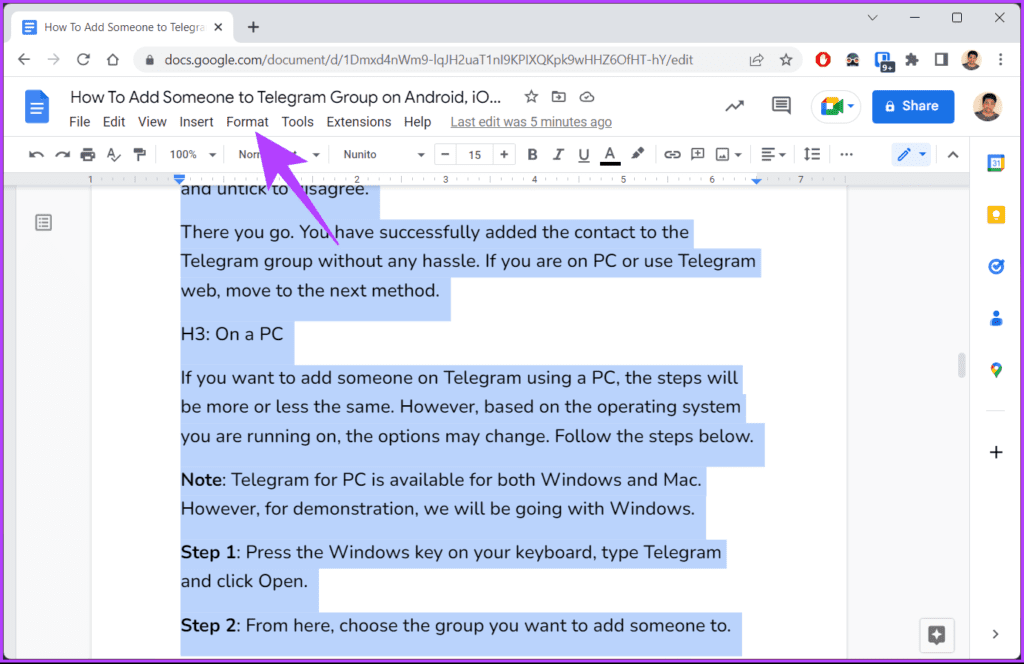
Task: Open a new browser tab
Action: [253, 27]
